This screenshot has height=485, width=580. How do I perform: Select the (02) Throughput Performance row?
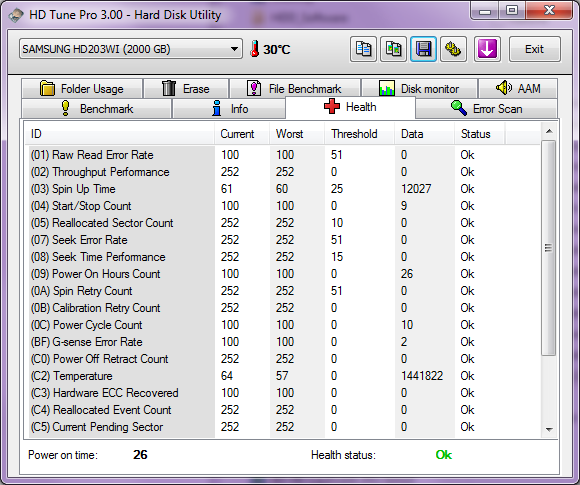(x=282, y=172)
